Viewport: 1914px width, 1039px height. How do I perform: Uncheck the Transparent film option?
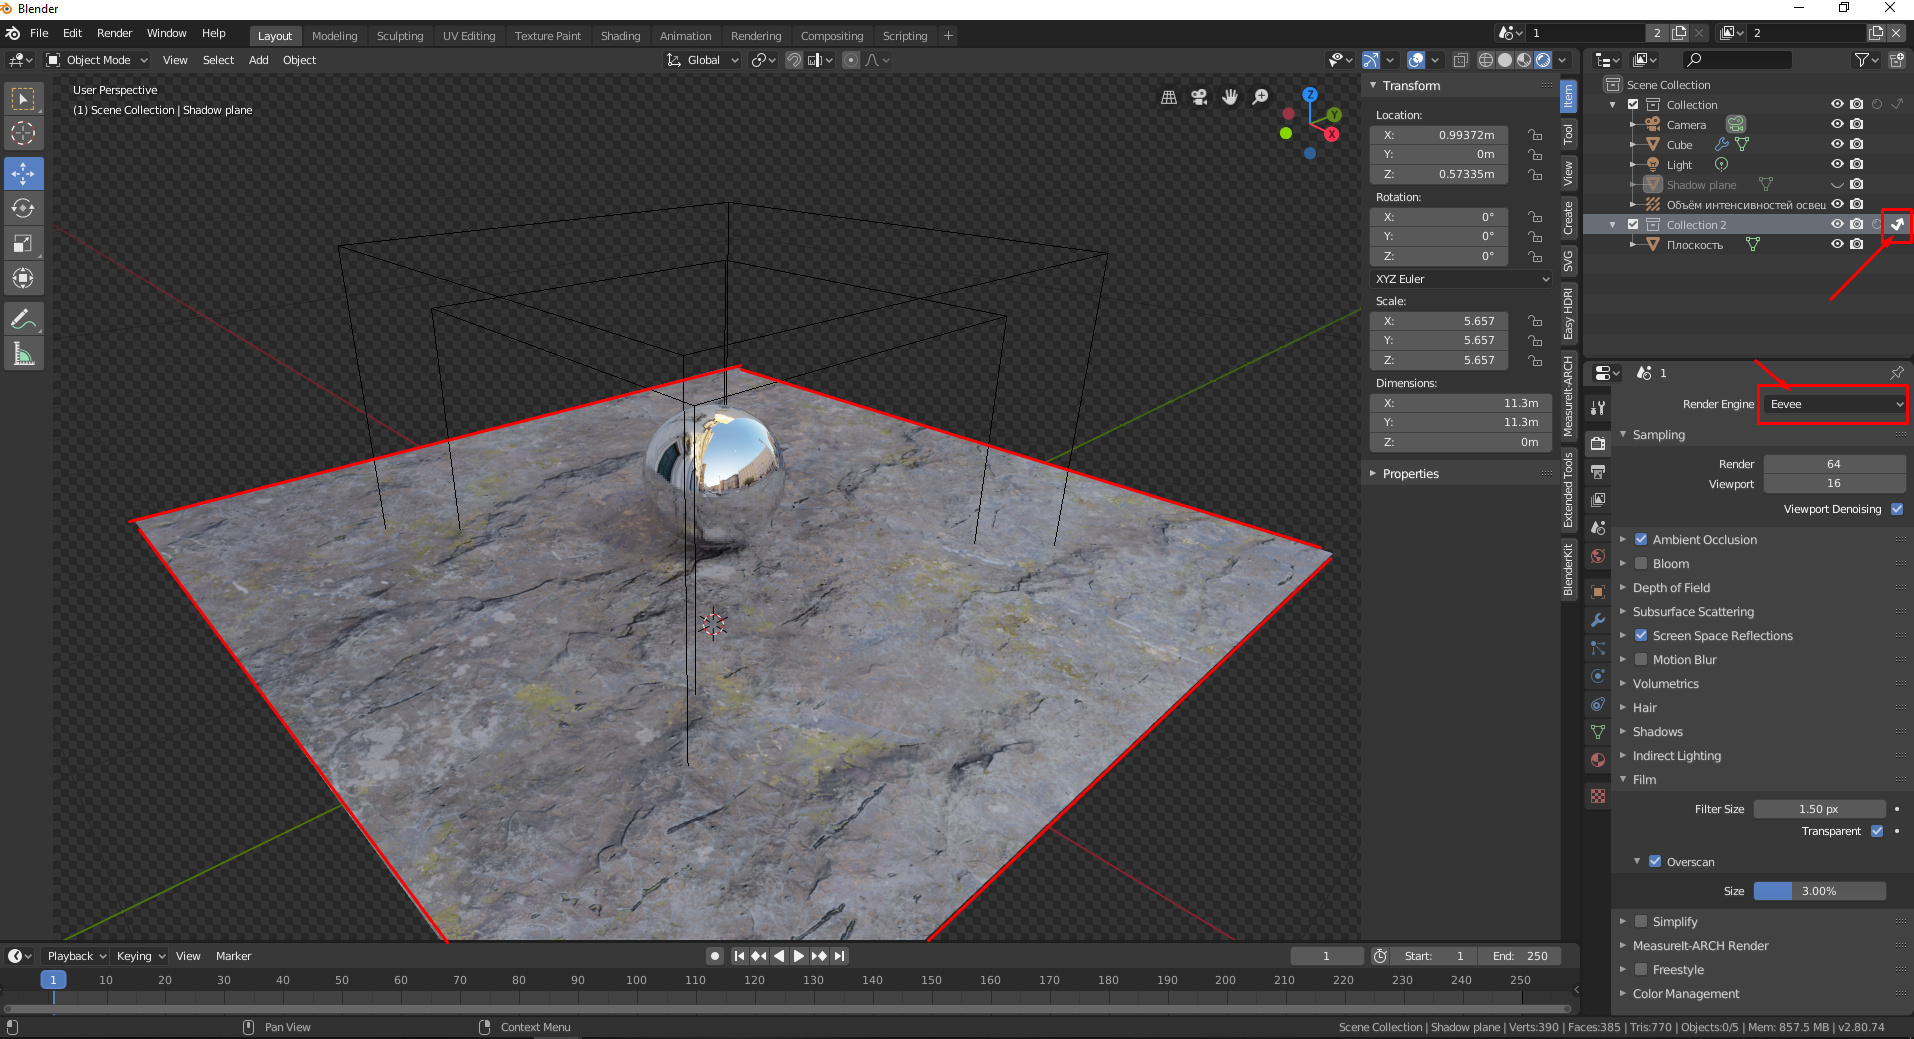[x=1877, y=831]
